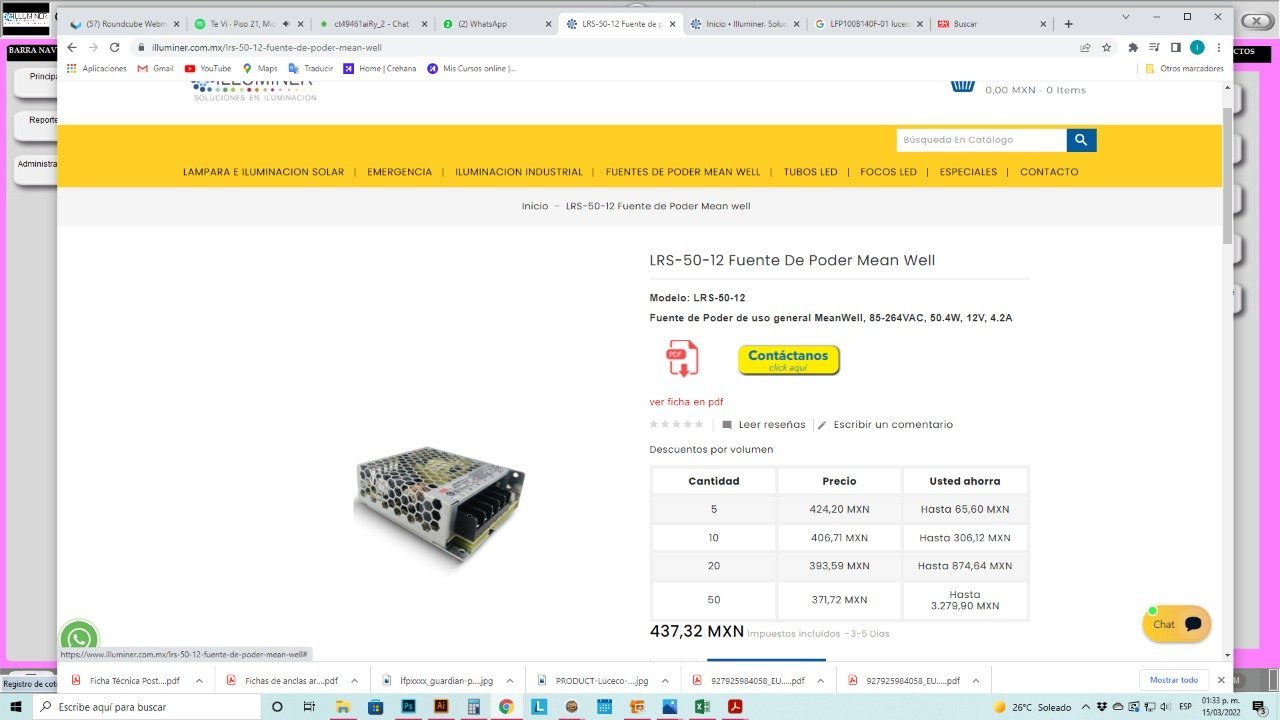This screenshot has width=1280, height=720.
Task: Open the Fuentes de Poder Mean Well menu
Action: (683, 172)
